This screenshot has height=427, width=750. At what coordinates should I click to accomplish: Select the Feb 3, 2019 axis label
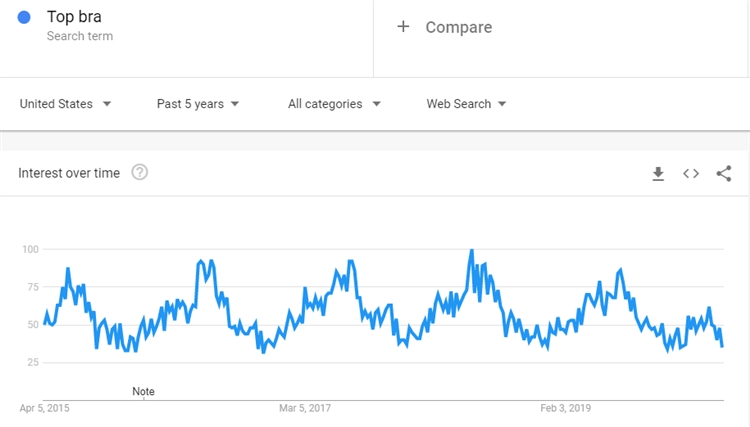click(x=566, y=408)
